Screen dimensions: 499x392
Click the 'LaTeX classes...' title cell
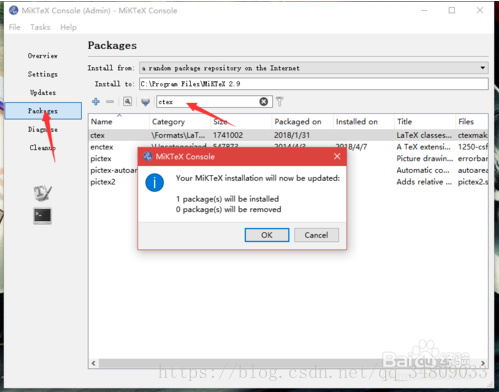(424, 135)
